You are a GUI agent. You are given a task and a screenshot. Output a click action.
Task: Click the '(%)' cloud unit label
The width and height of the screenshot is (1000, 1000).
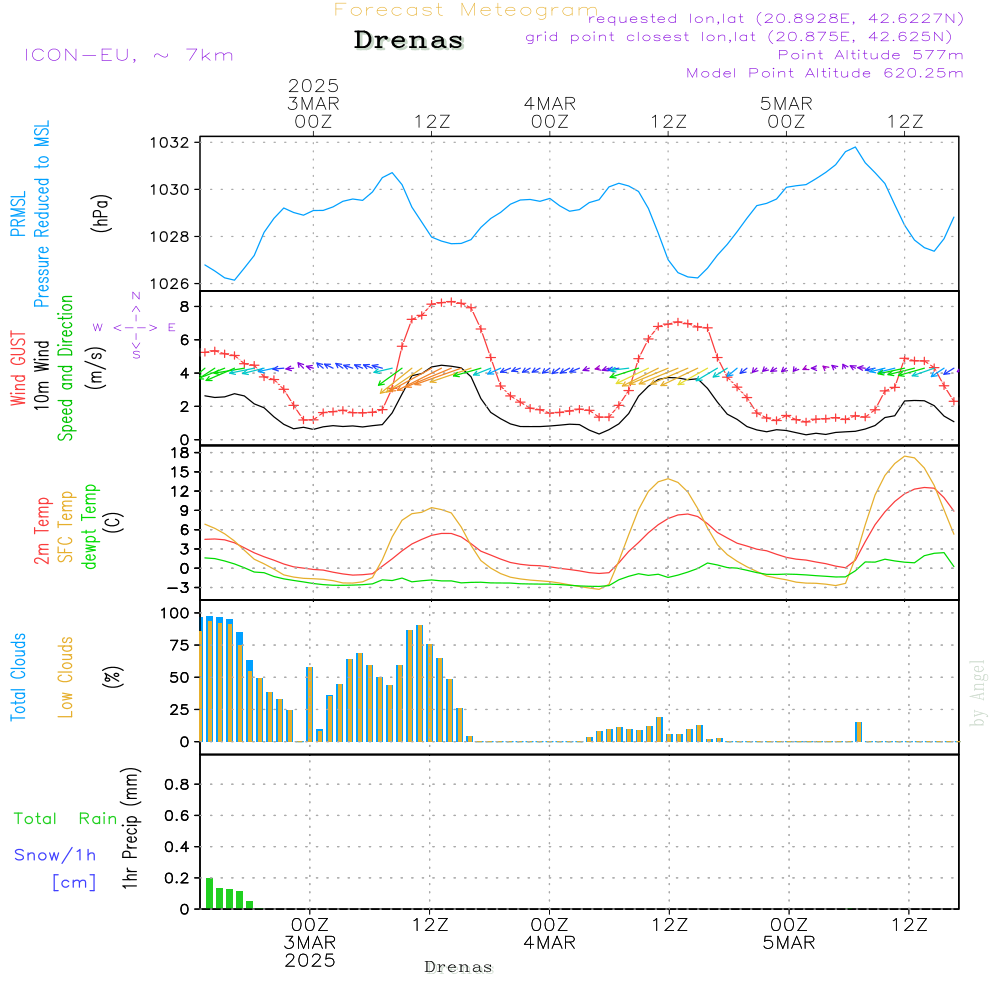(112, 677)
